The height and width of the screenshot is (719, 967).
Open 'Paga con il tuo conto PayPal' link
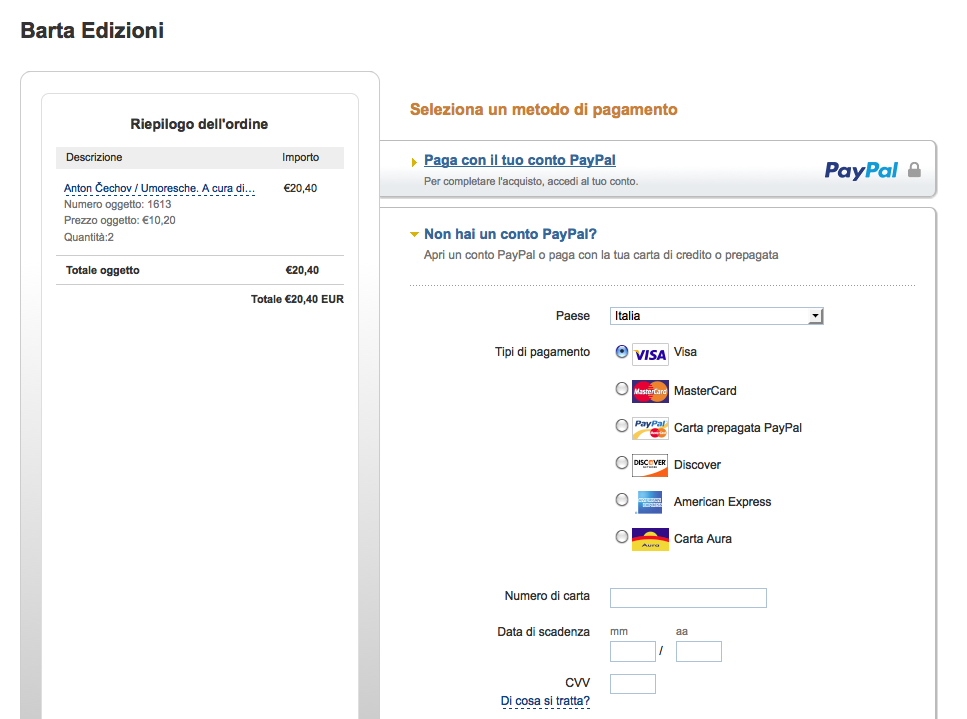(x=520, y=160)
